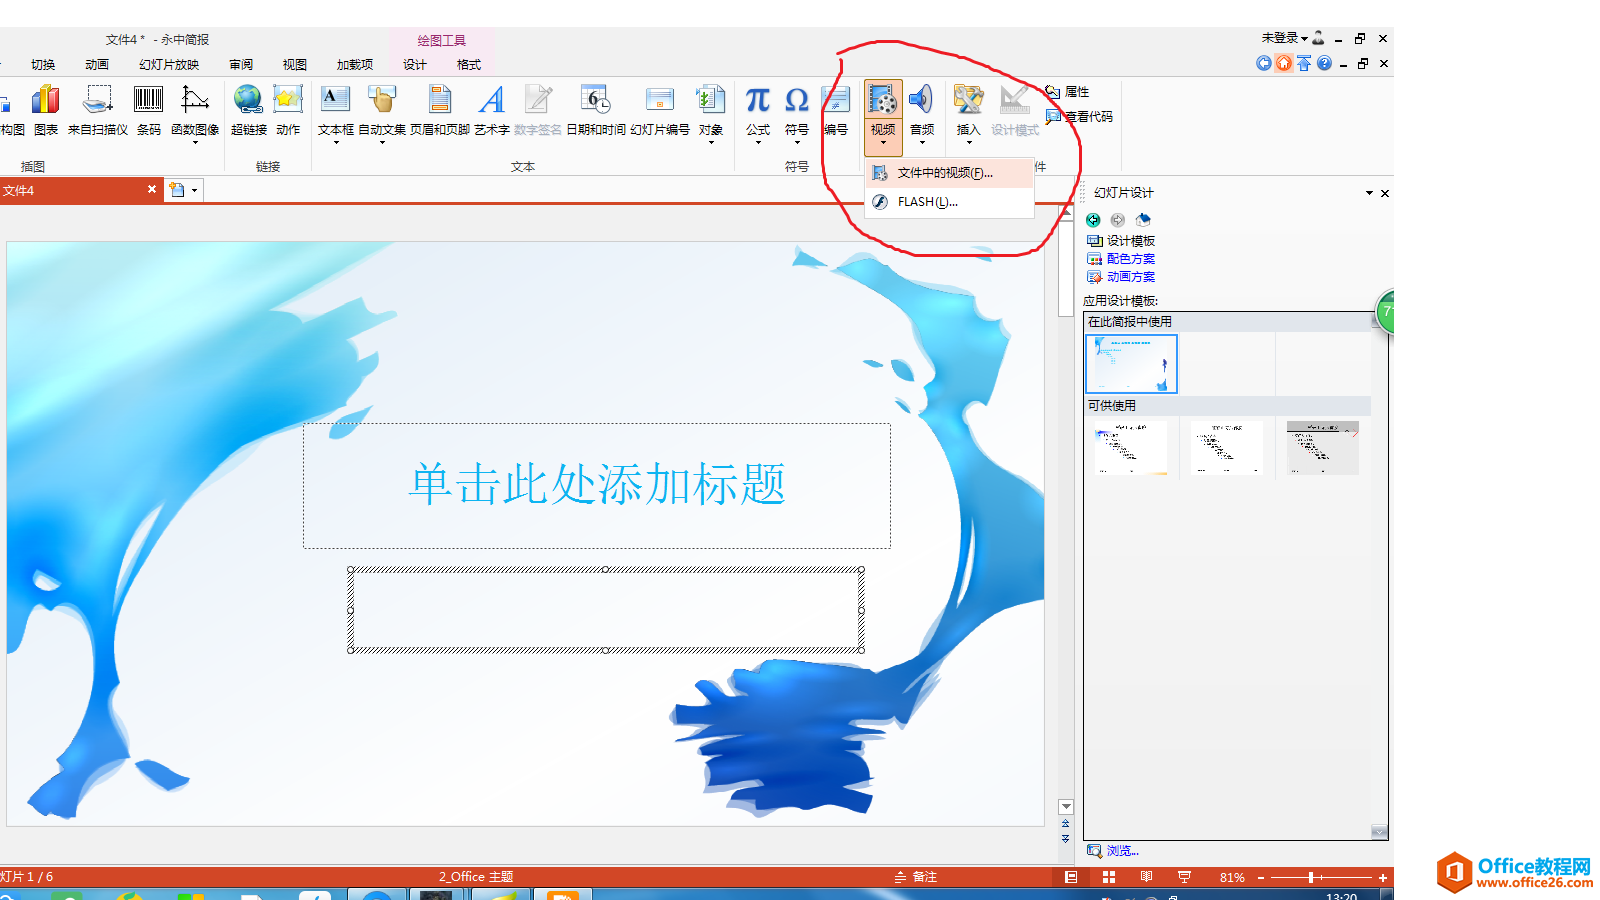Click the 幻灯片编号 (slide number) icon
Viewport: 1600px width, 900px height.
tap(660, 100)
